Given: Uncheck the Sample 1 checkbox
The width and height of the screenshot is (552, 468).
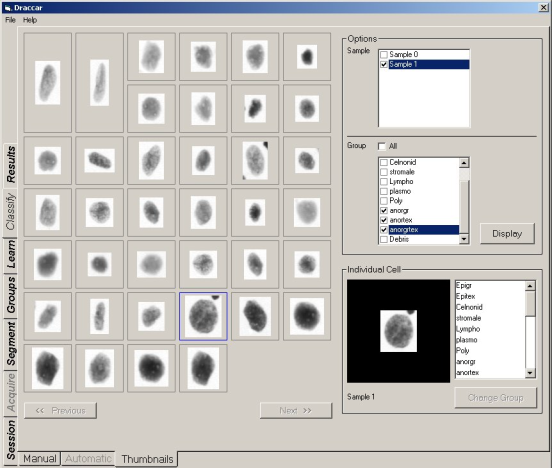Looking at the screenshot, I should pyautogui.click(x=384, y=64).
